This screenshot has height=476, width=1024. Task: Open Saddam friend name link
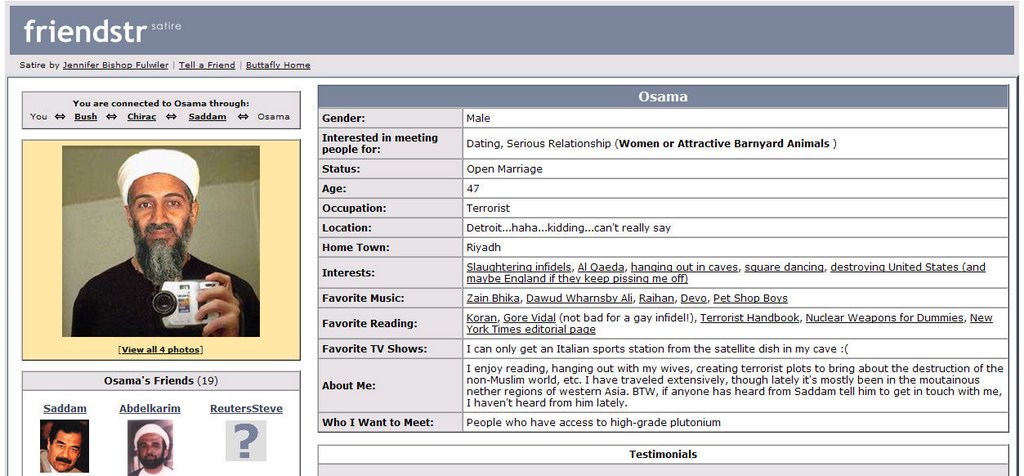pos(65,409)
